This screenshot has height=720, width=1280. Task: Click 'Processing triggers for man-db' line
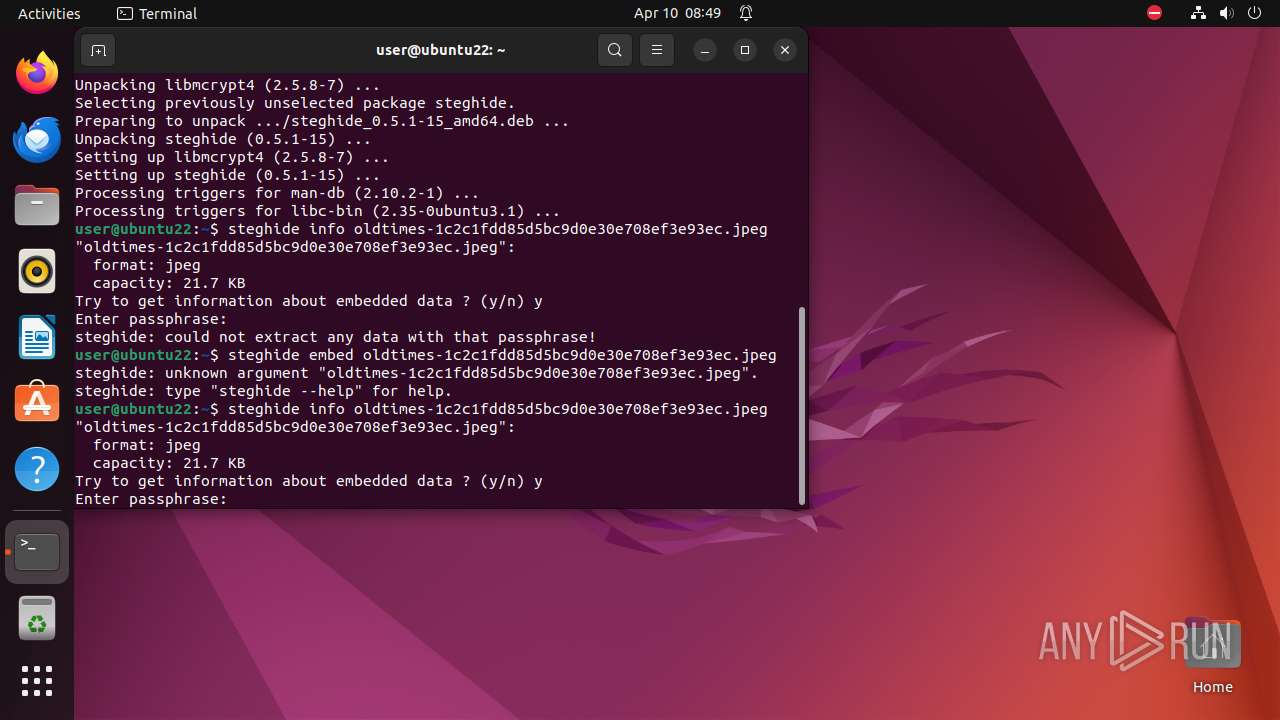[x=277, y=193]
